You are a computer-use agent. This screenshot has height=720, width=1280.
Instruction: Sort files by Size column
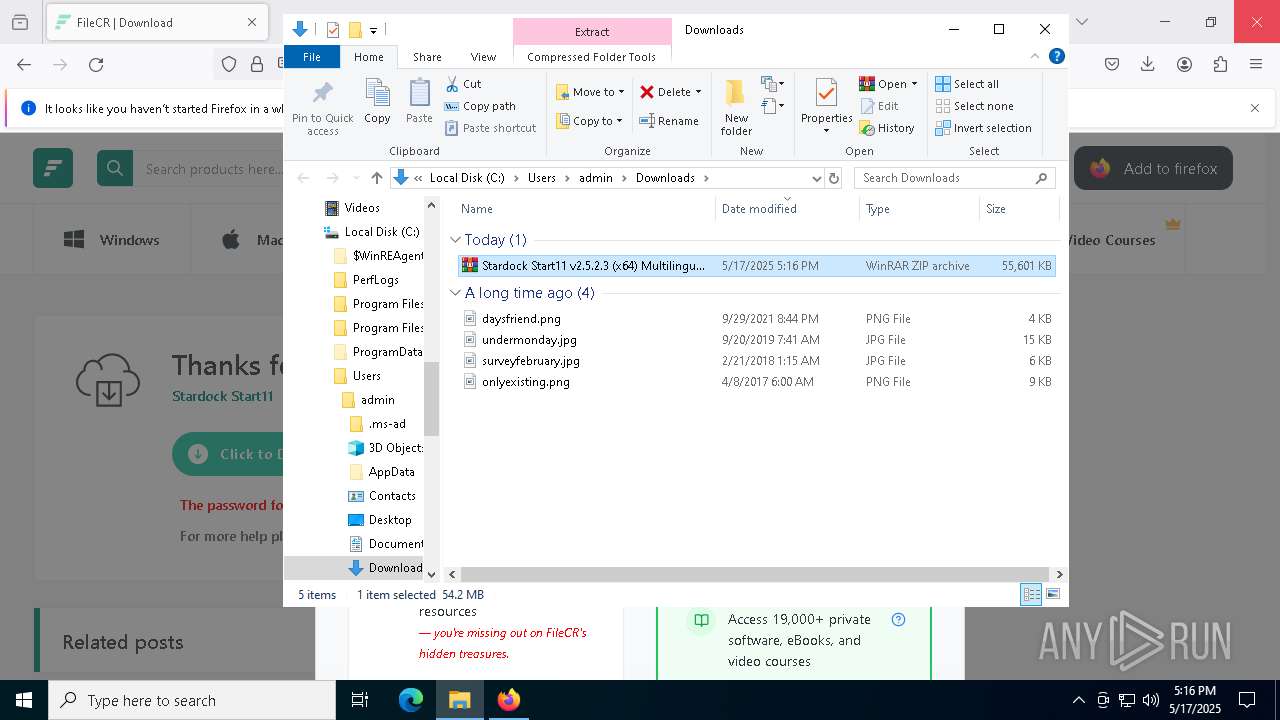[1018, 209]
